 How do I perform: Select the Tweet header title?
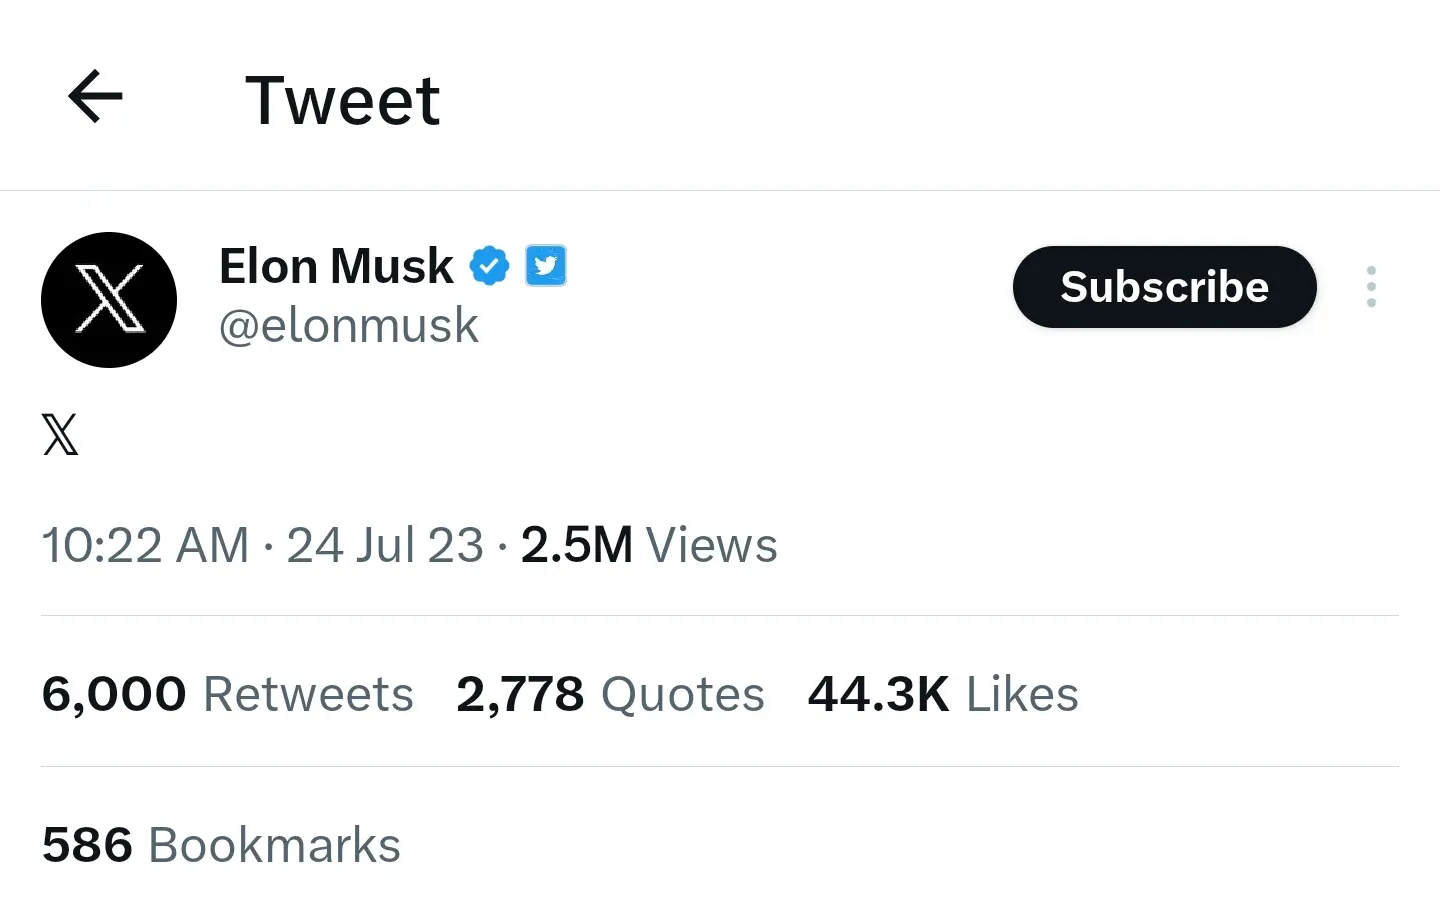[x=343, y=98]
